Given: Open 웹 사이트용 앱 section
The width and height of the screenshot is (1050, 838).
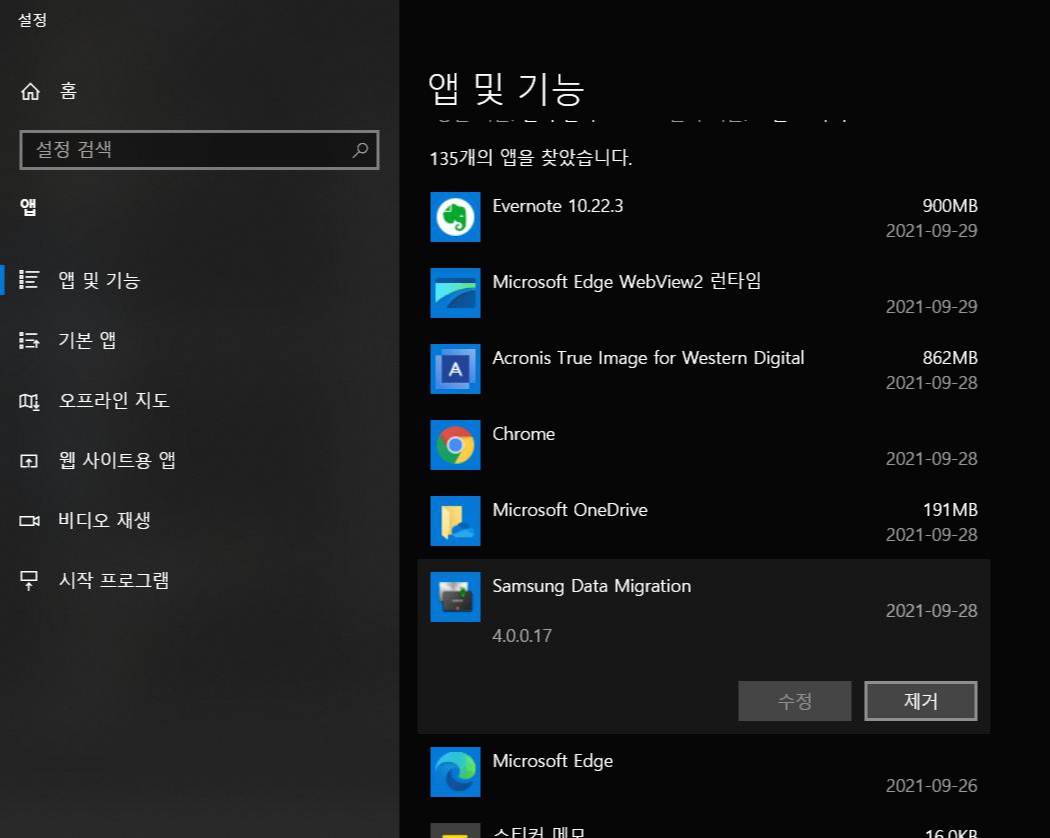Looking at the screenshot, I should (200, 460).
